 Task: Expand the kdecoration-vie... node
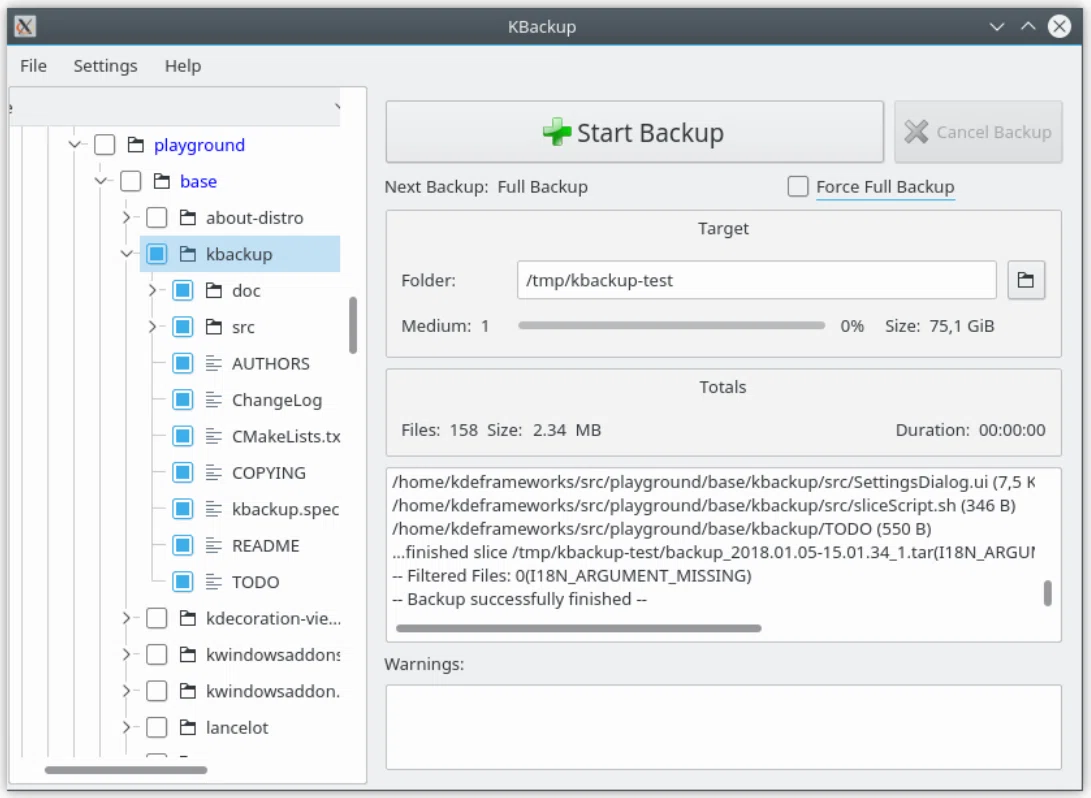click(x=127, y=618)
